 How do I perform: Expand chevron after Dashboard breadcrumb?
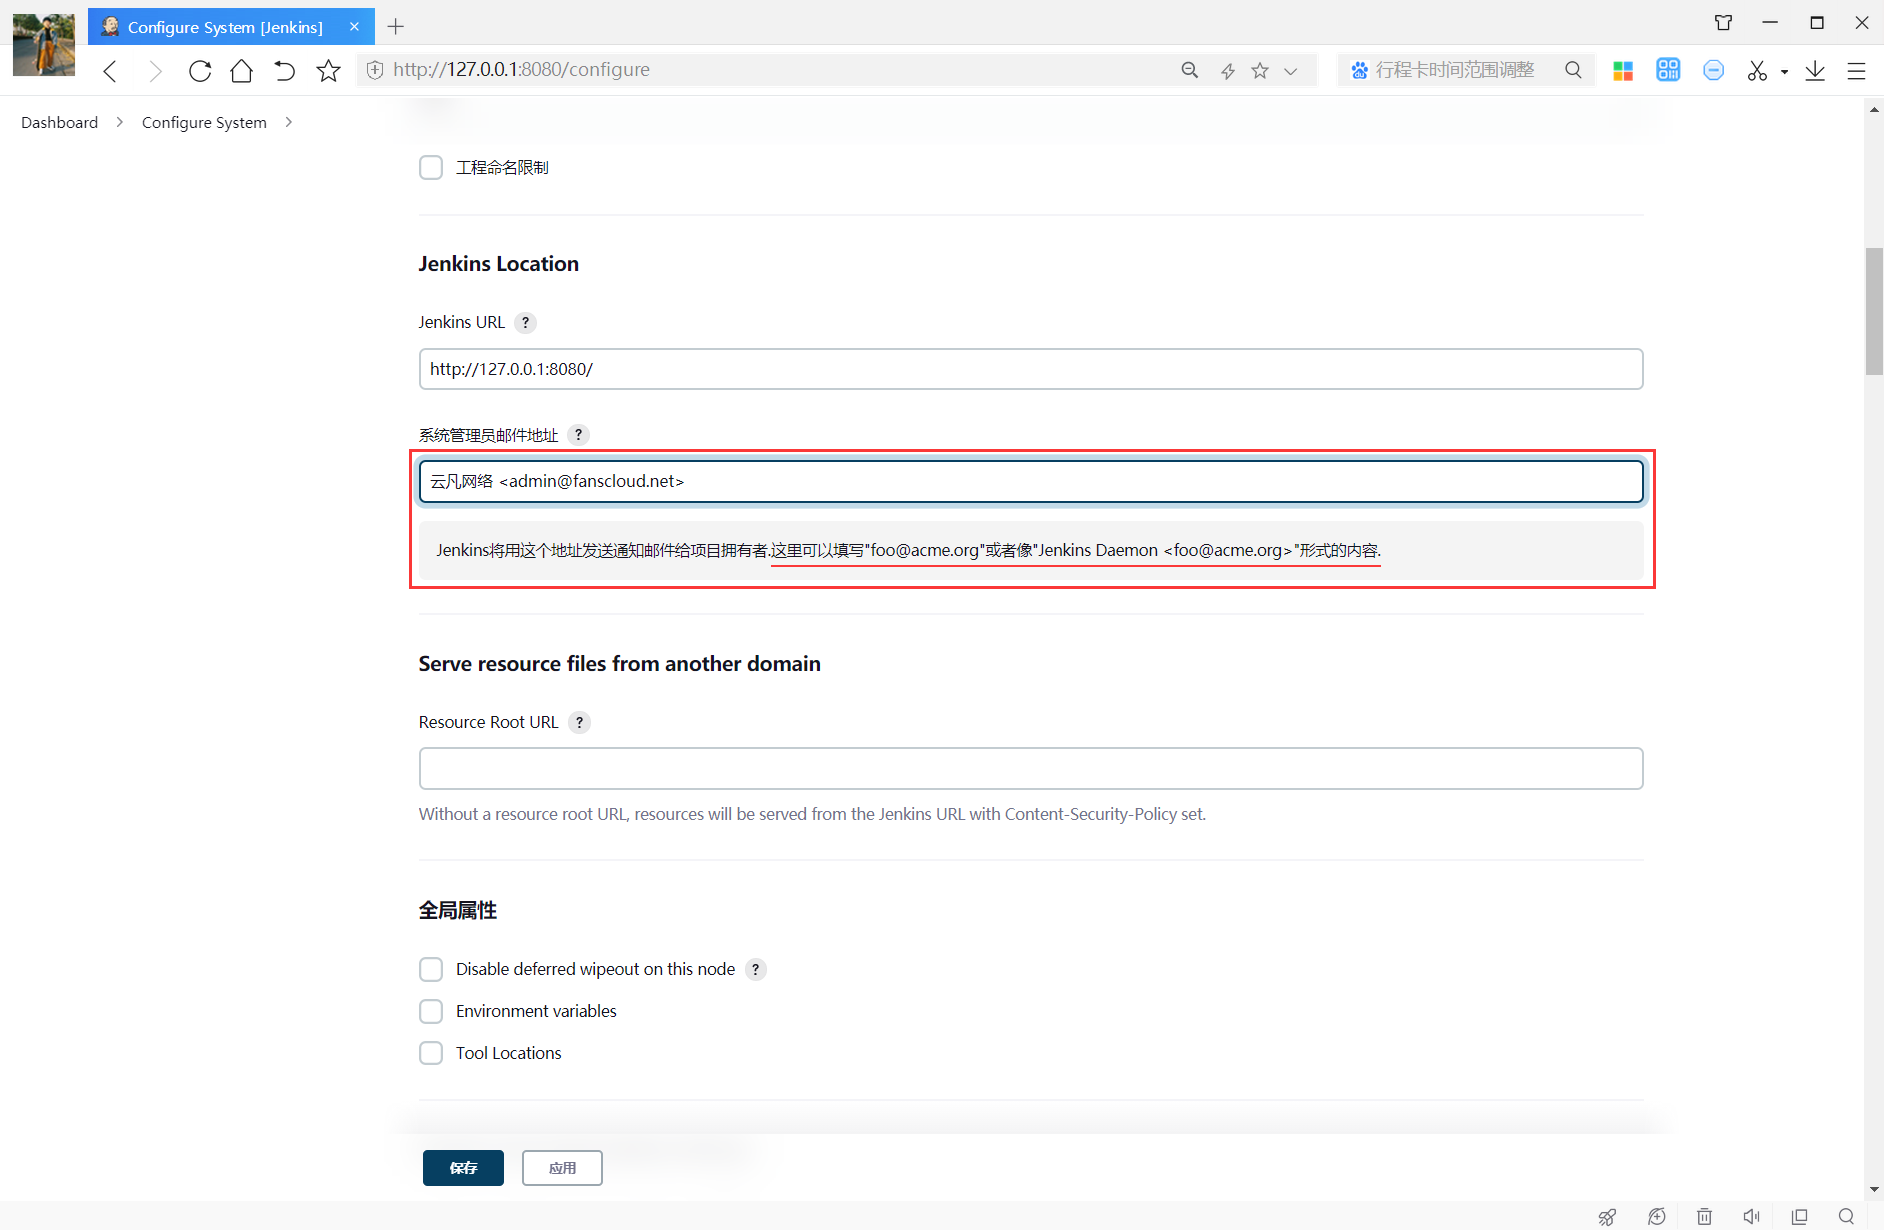point(119,122)
